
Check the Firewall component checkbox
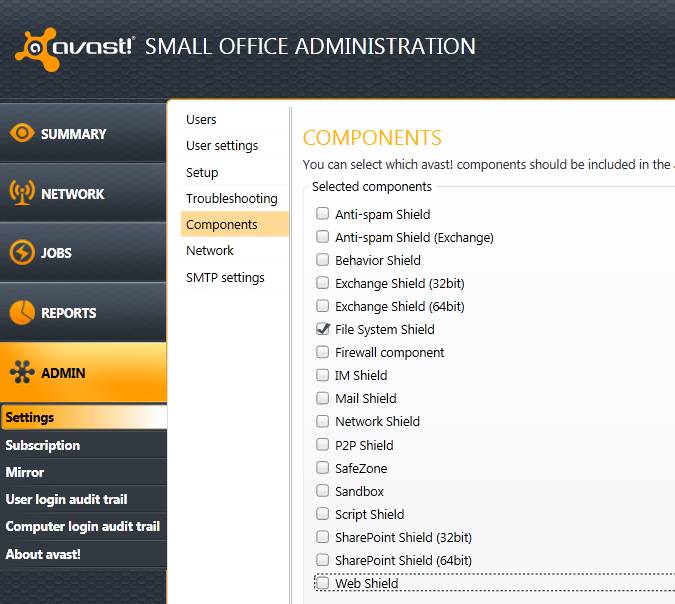322,352
